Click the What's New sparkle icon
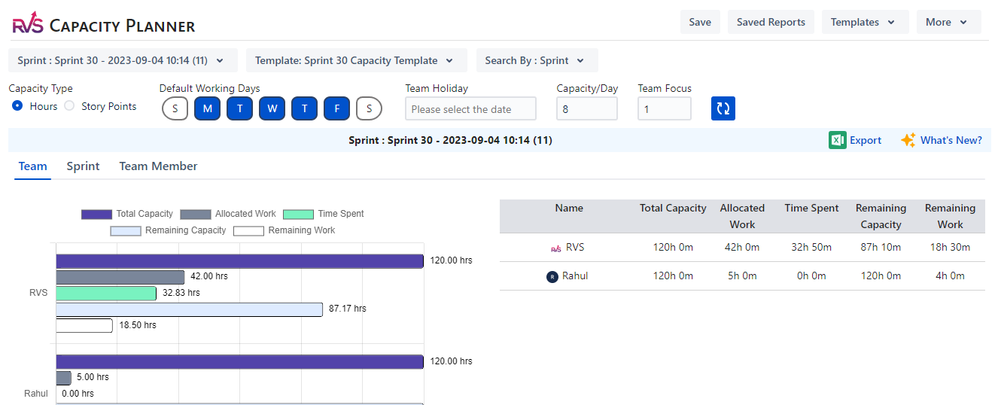The height and width of the screenshot is (405, 998). tap(908, 140)
